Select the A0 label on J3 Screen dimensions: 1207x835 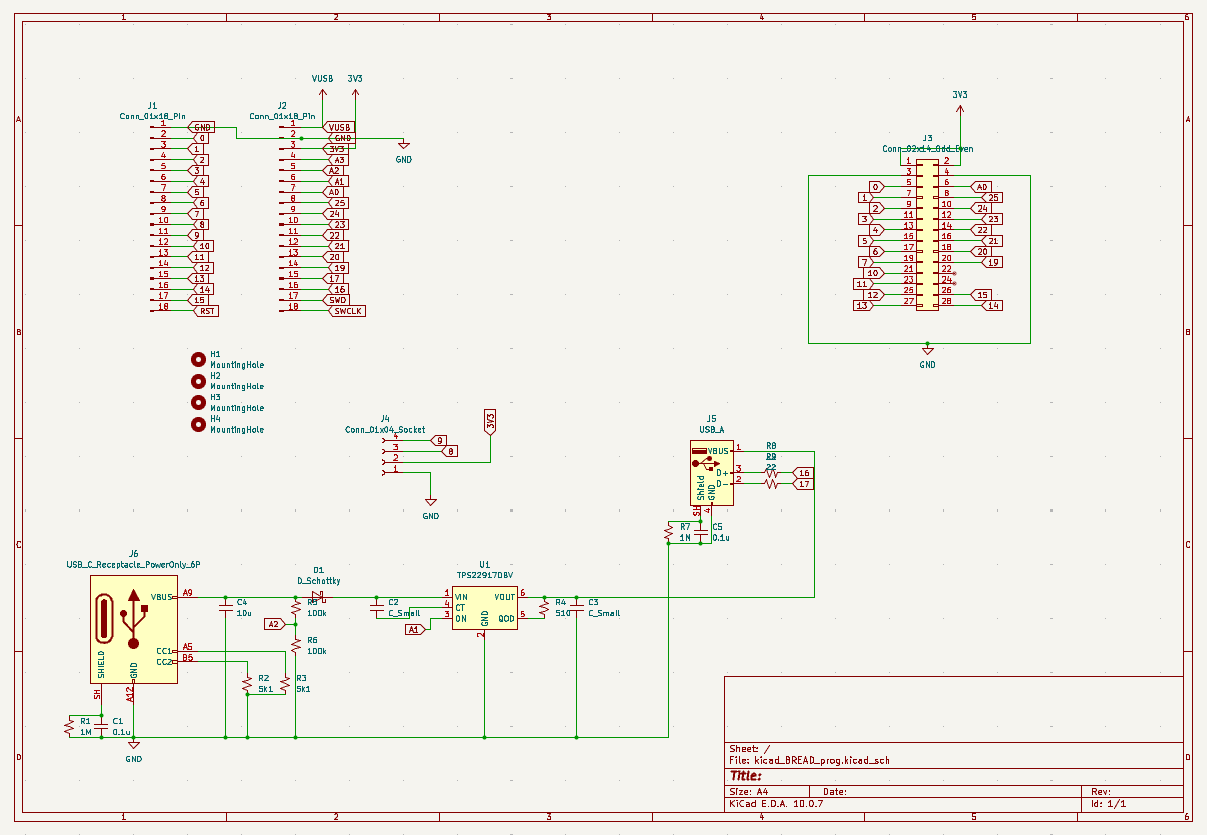(x=981, y=187)
